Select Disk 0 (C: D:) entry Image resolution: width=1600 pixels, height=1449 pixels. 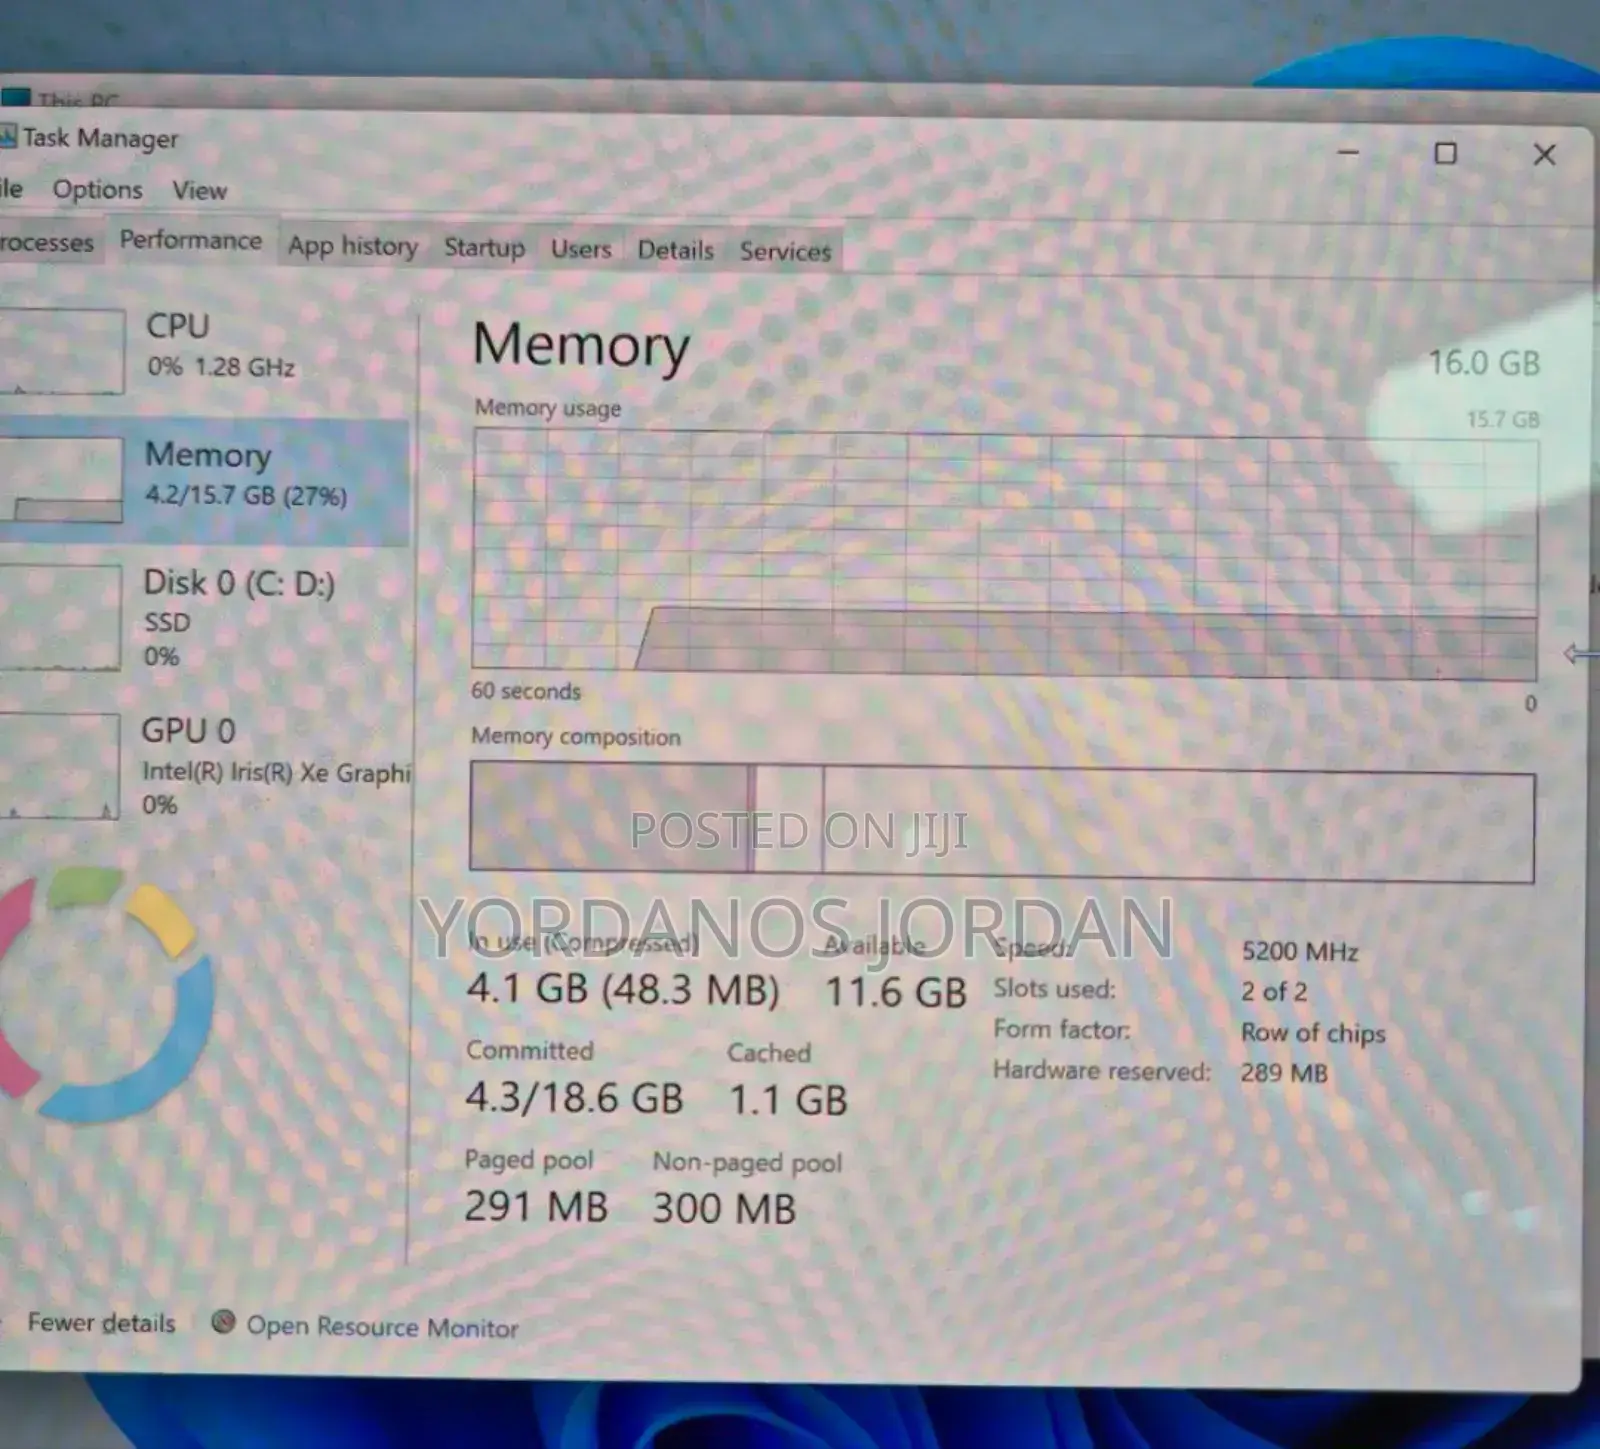(205, 618)
